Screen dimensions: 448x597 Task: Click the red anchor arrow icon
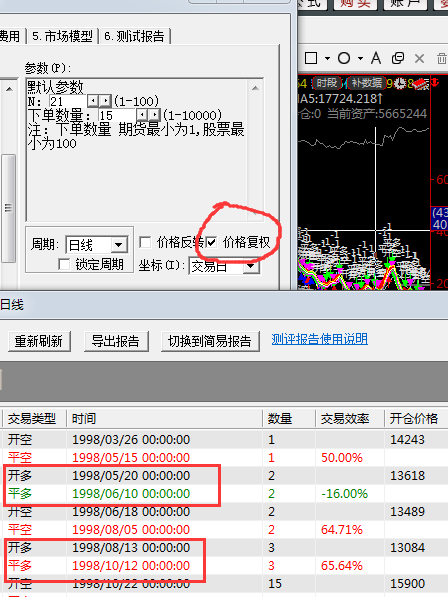pyautogui.click(x=435, y=83)
